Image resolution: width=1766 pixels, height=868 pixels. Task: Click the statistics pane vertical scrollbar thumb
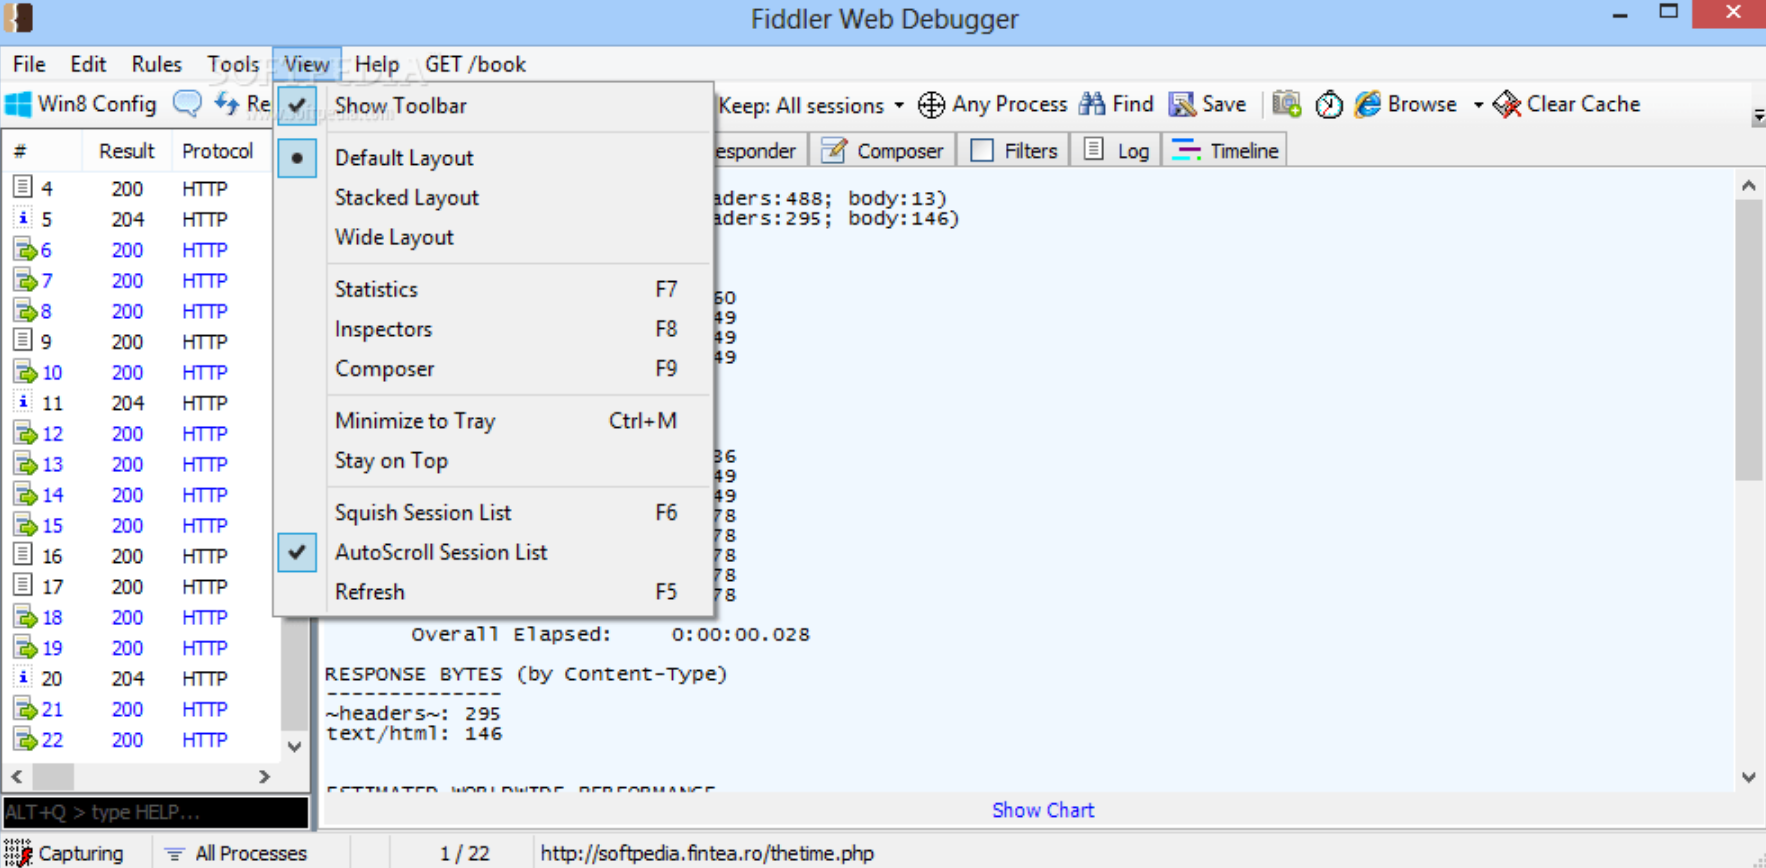point(1748,340)
